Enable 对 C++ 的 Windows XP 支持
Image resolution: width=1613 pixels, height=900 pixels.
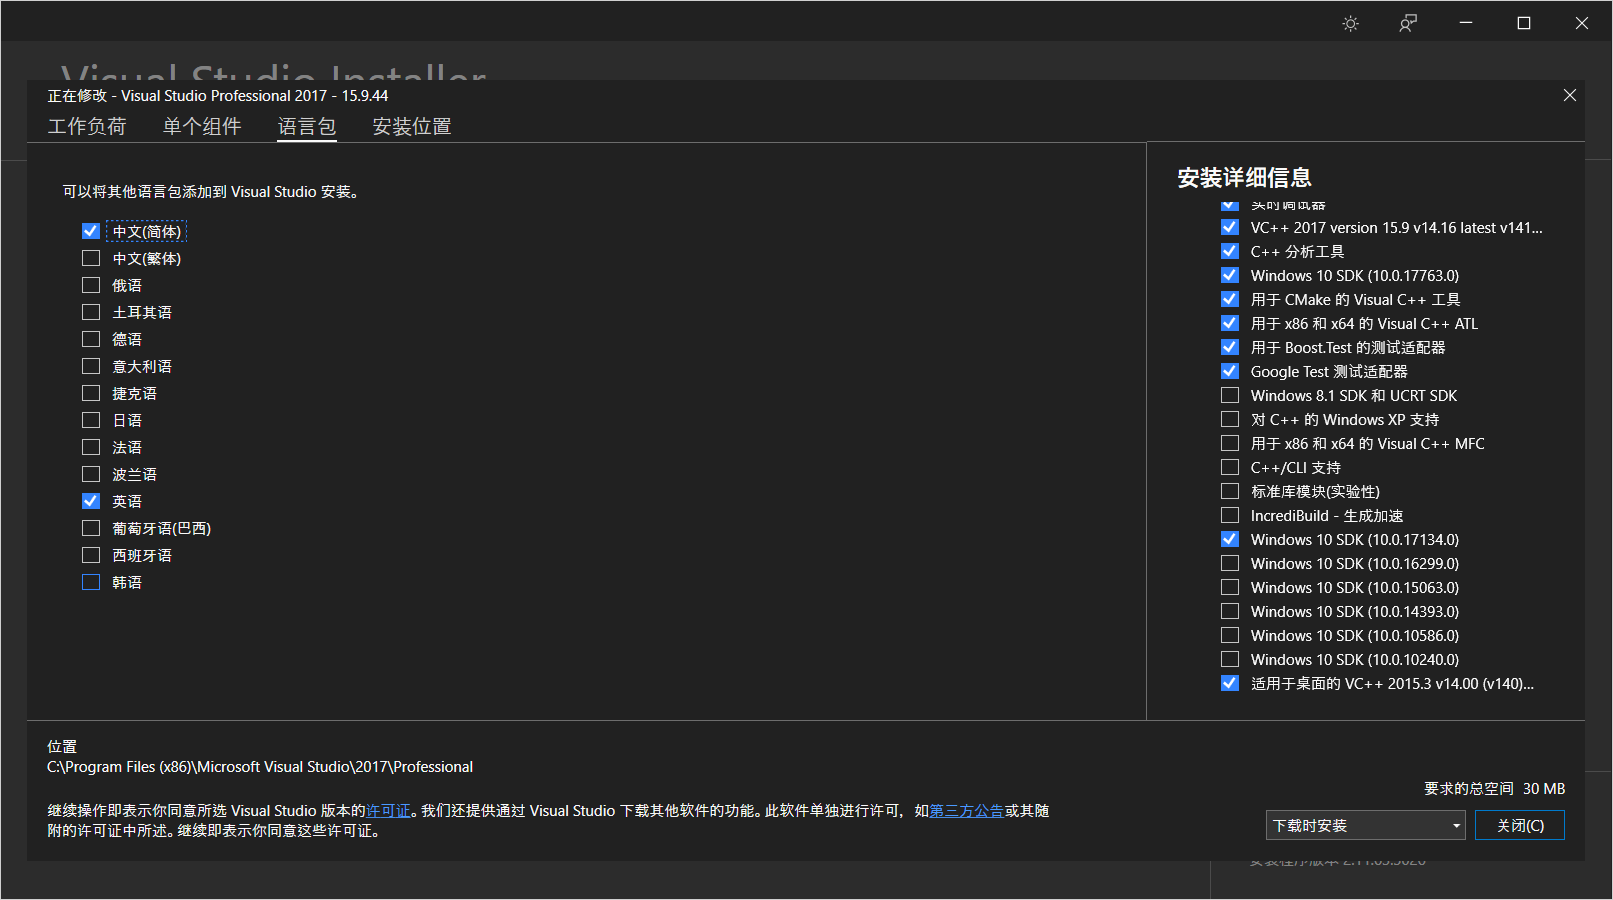1230,419
